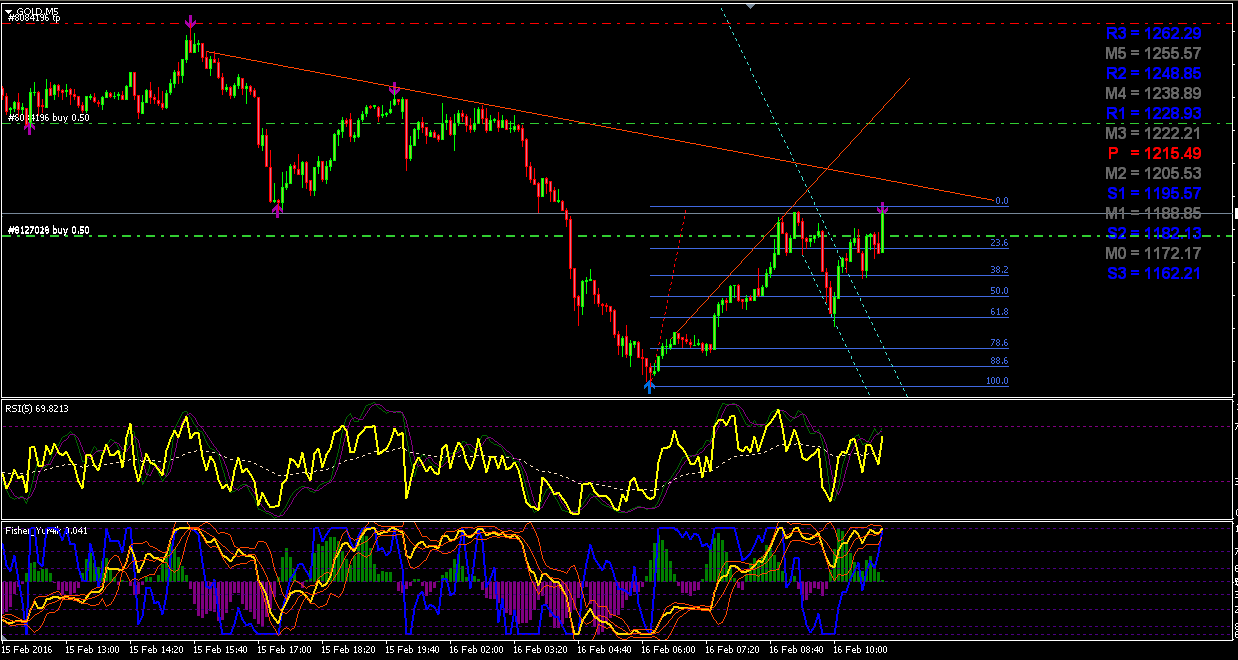Screen dimensions: 1238x660
Task: Select the magenta up arrow below #8084196 buy label
Action: 29,127
